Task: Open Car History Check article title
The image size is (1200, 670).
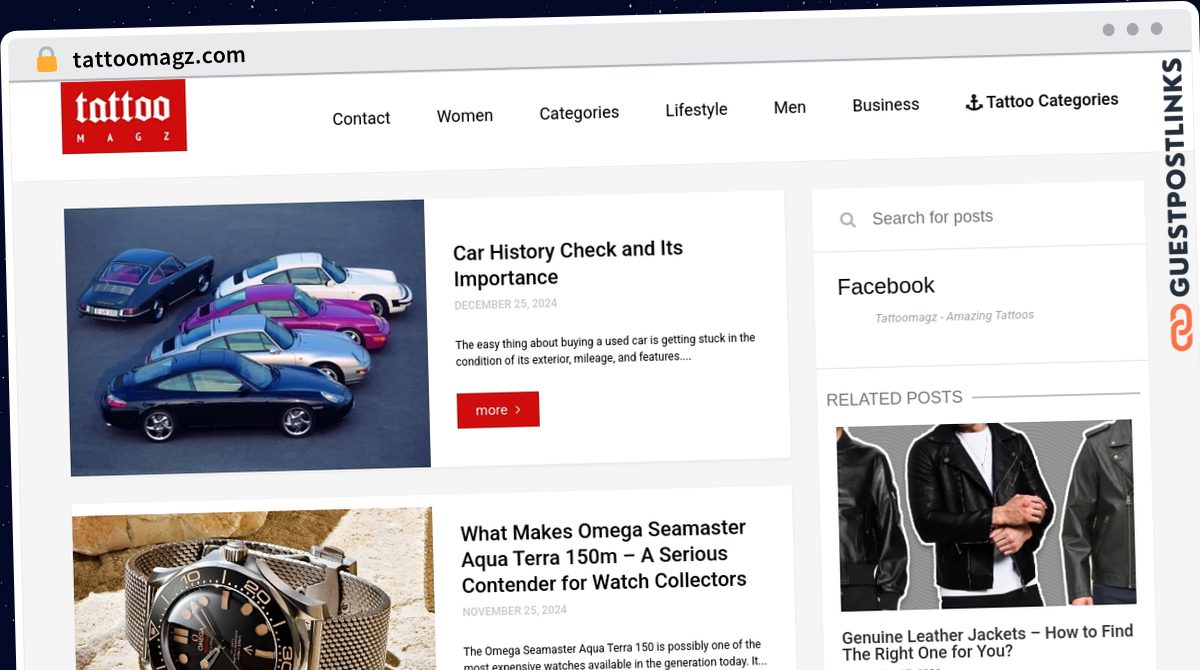Action: click(x=568, y=263)
